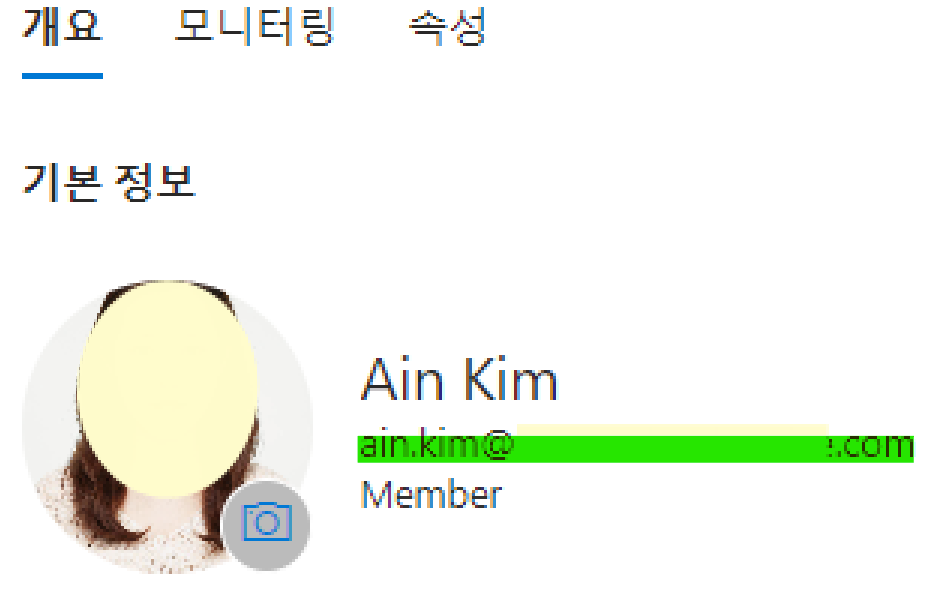The height and width of the screenshot is (592, 952).
Task: Click the blue camera glyph on the avatar
Action: (267, 522)
